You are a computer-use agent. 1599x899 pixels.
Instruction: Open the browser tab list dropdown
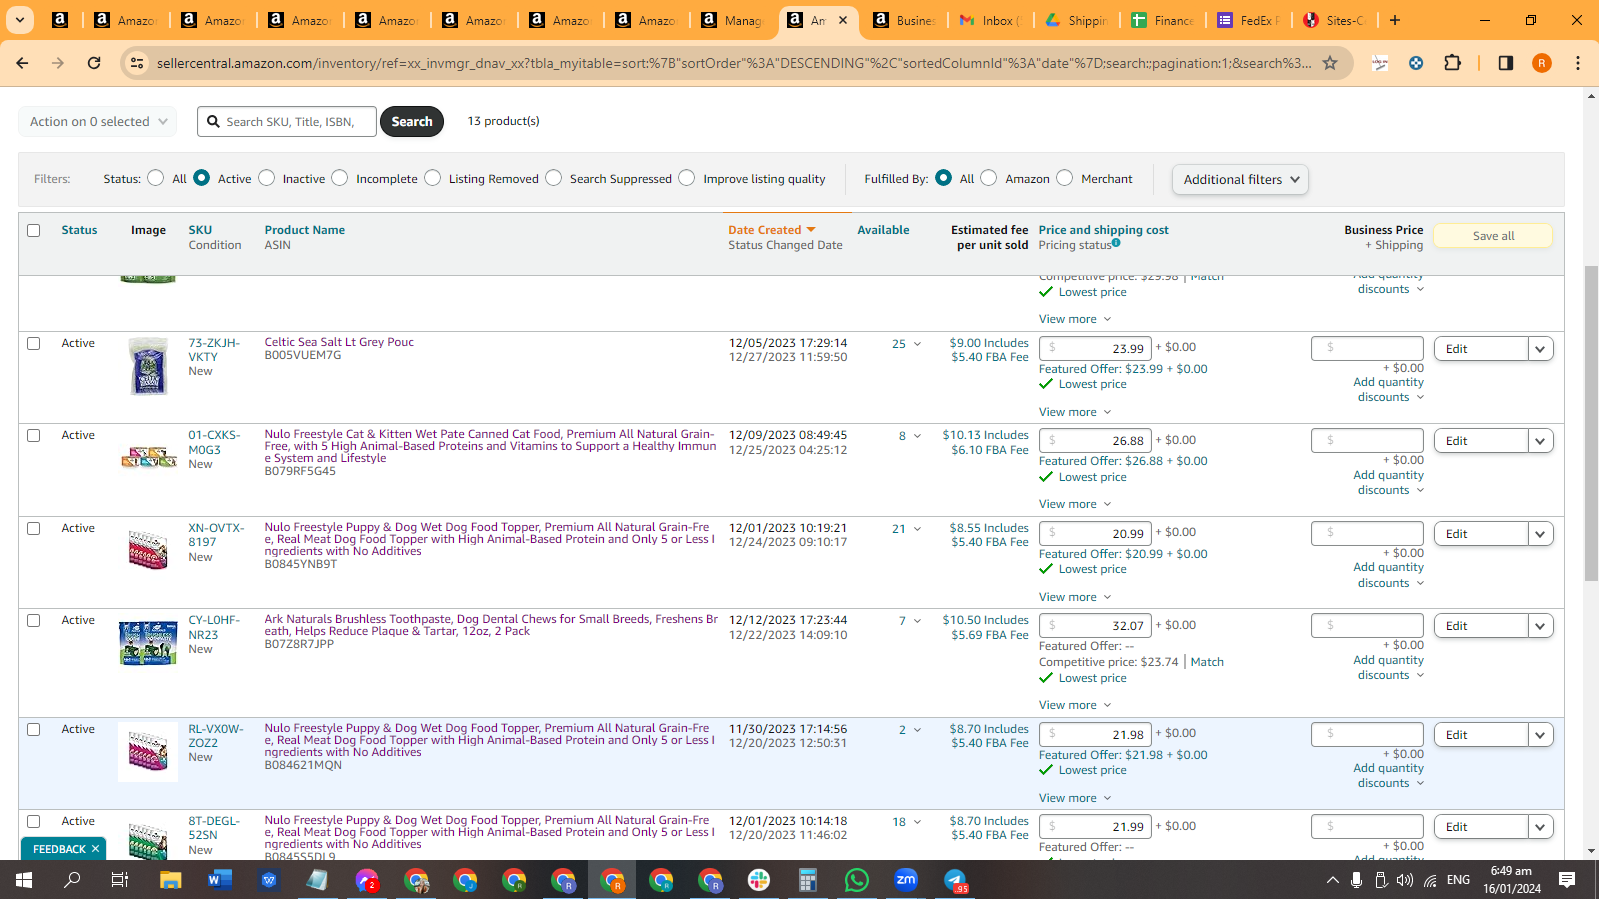pyautogui.click(x=19, y=20)
